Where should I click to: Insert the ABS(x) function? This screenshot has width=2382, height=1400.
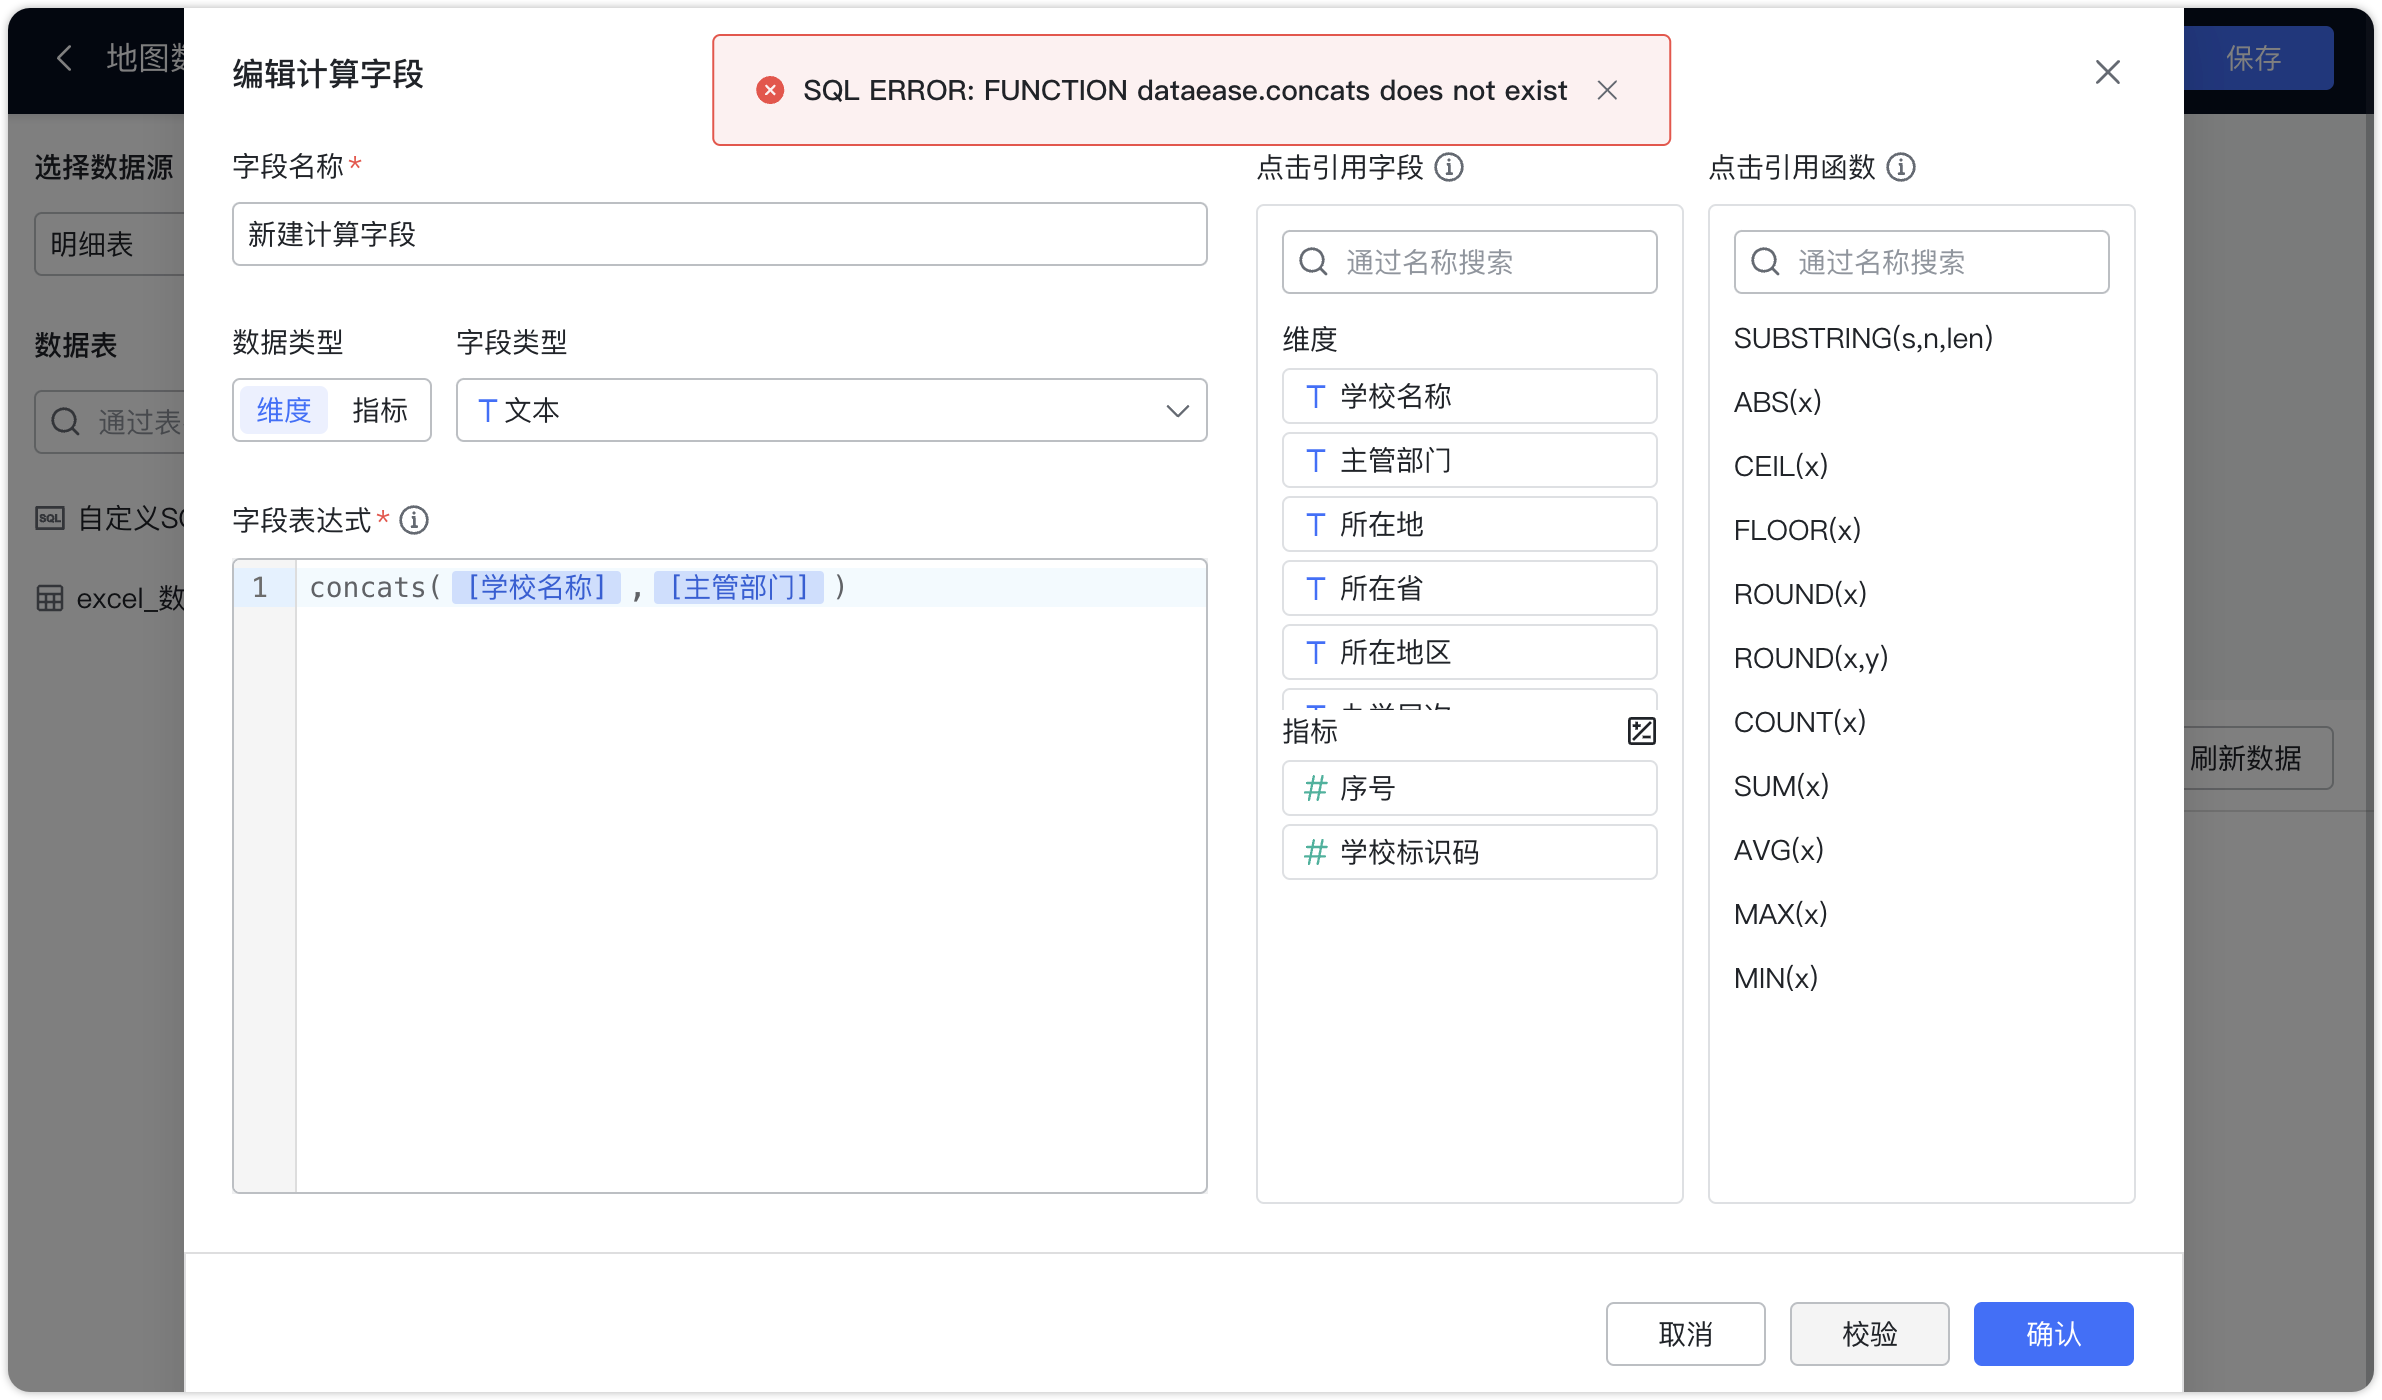pos(1777,402)
